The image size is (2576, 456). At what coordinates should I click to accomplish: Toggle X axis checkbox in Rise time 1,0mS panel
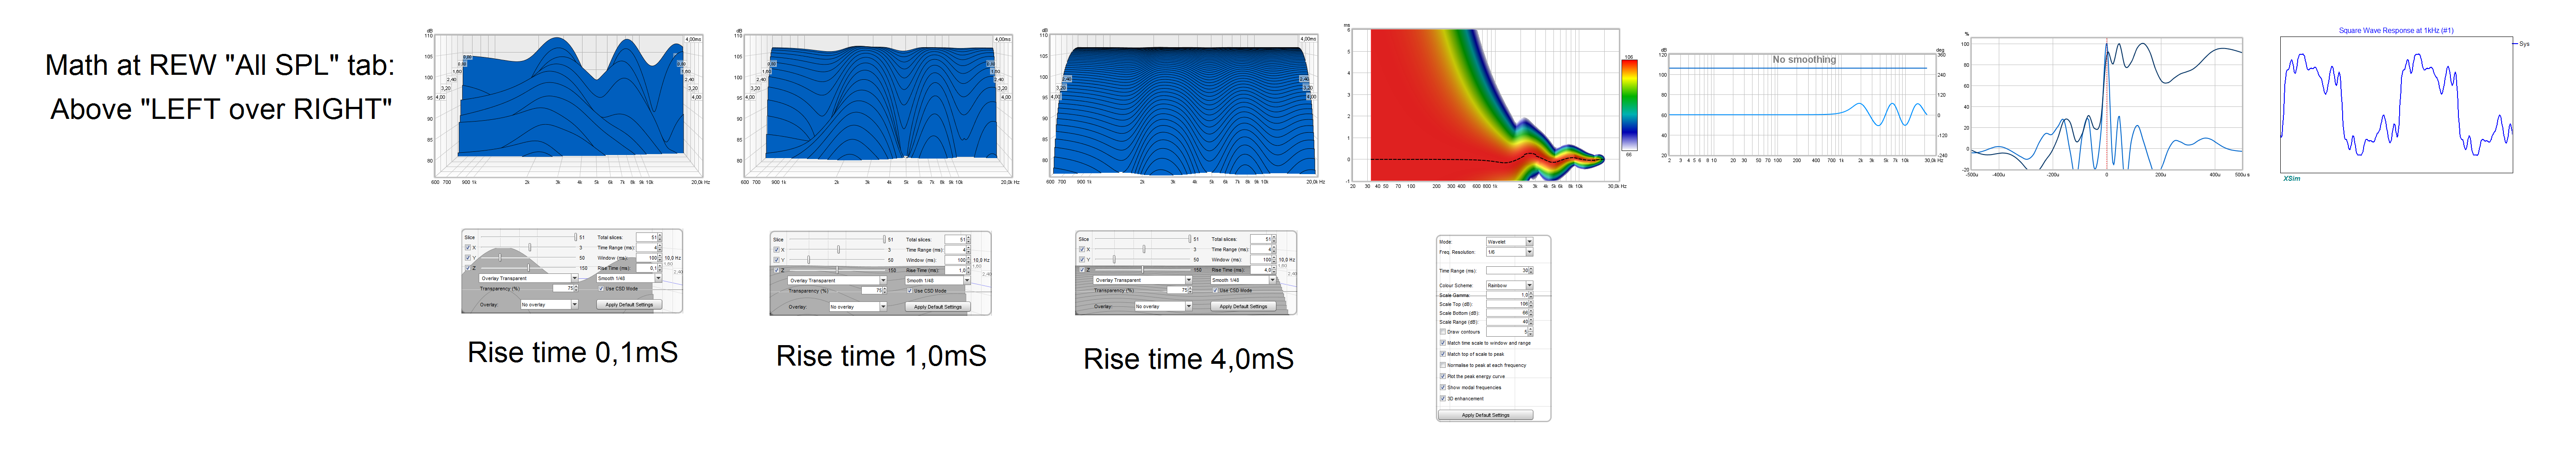click(x=777, y=250)
